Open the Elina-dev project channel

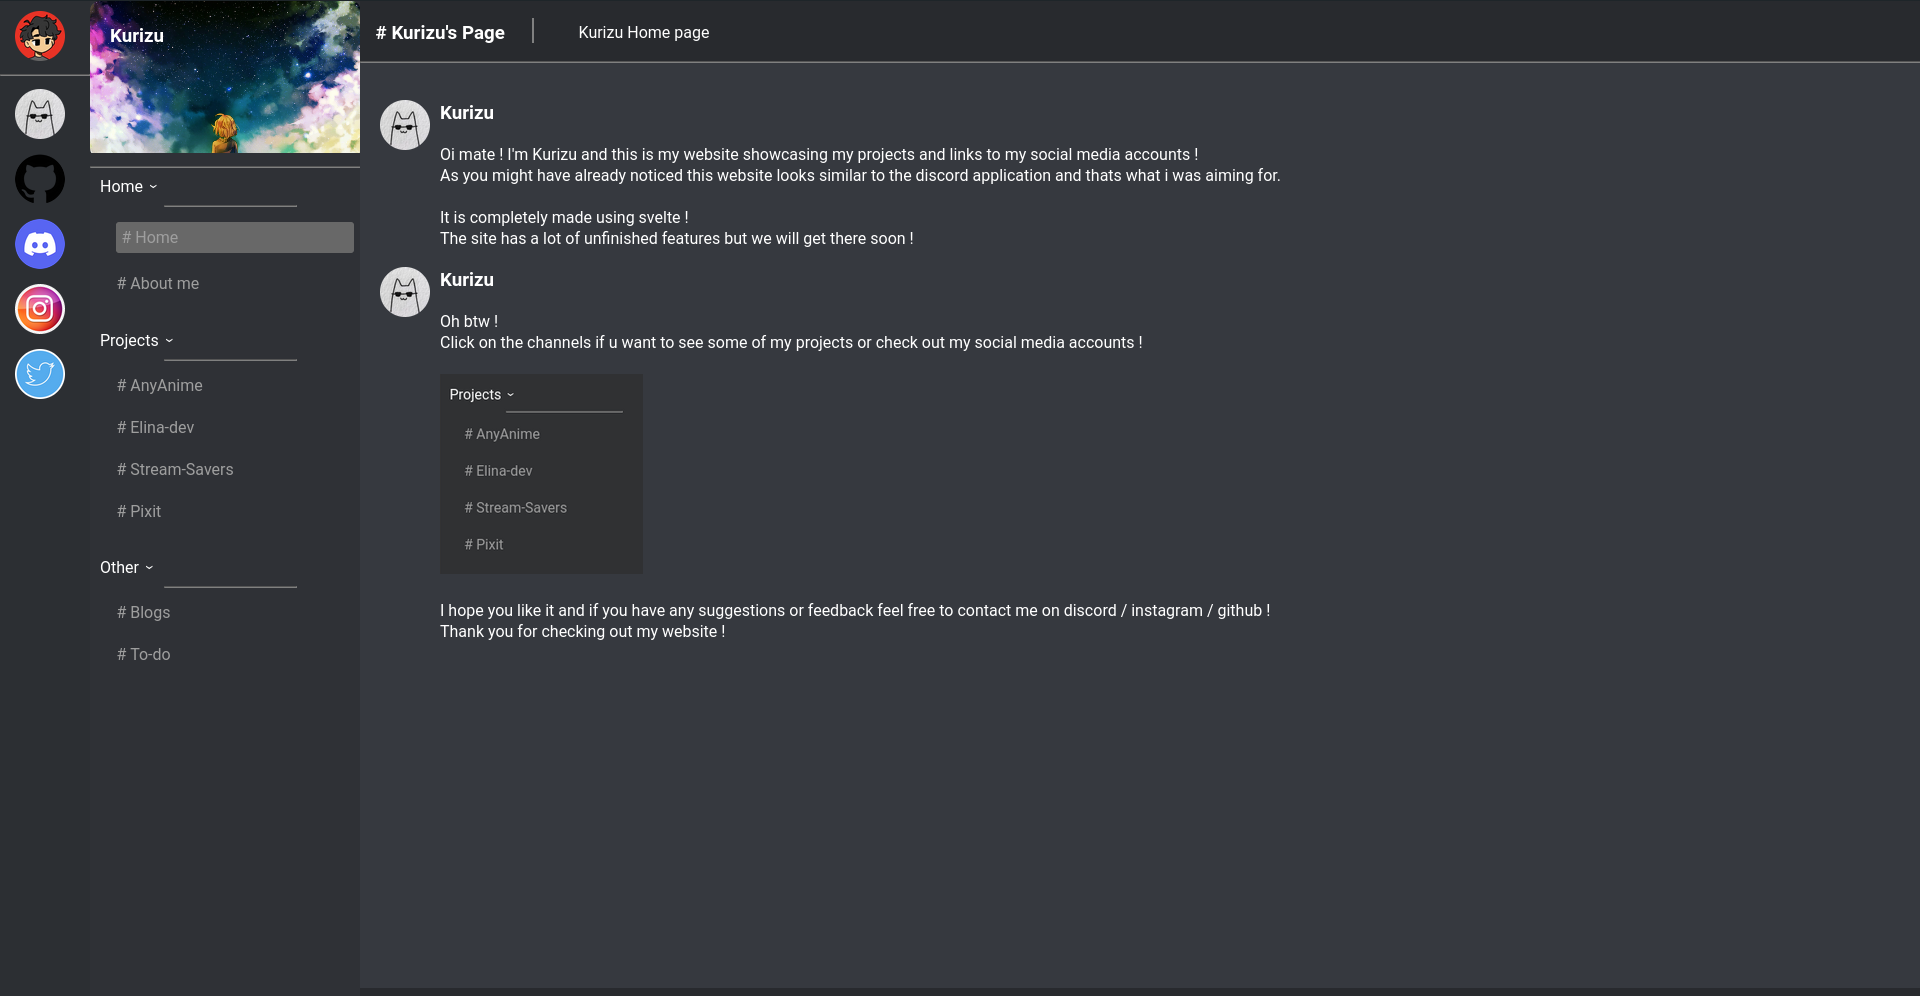(155, 427)
